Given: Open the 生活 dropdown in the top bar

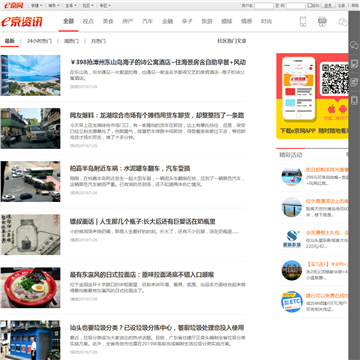Looking at the screenshot, I should [x=71, y=5].
